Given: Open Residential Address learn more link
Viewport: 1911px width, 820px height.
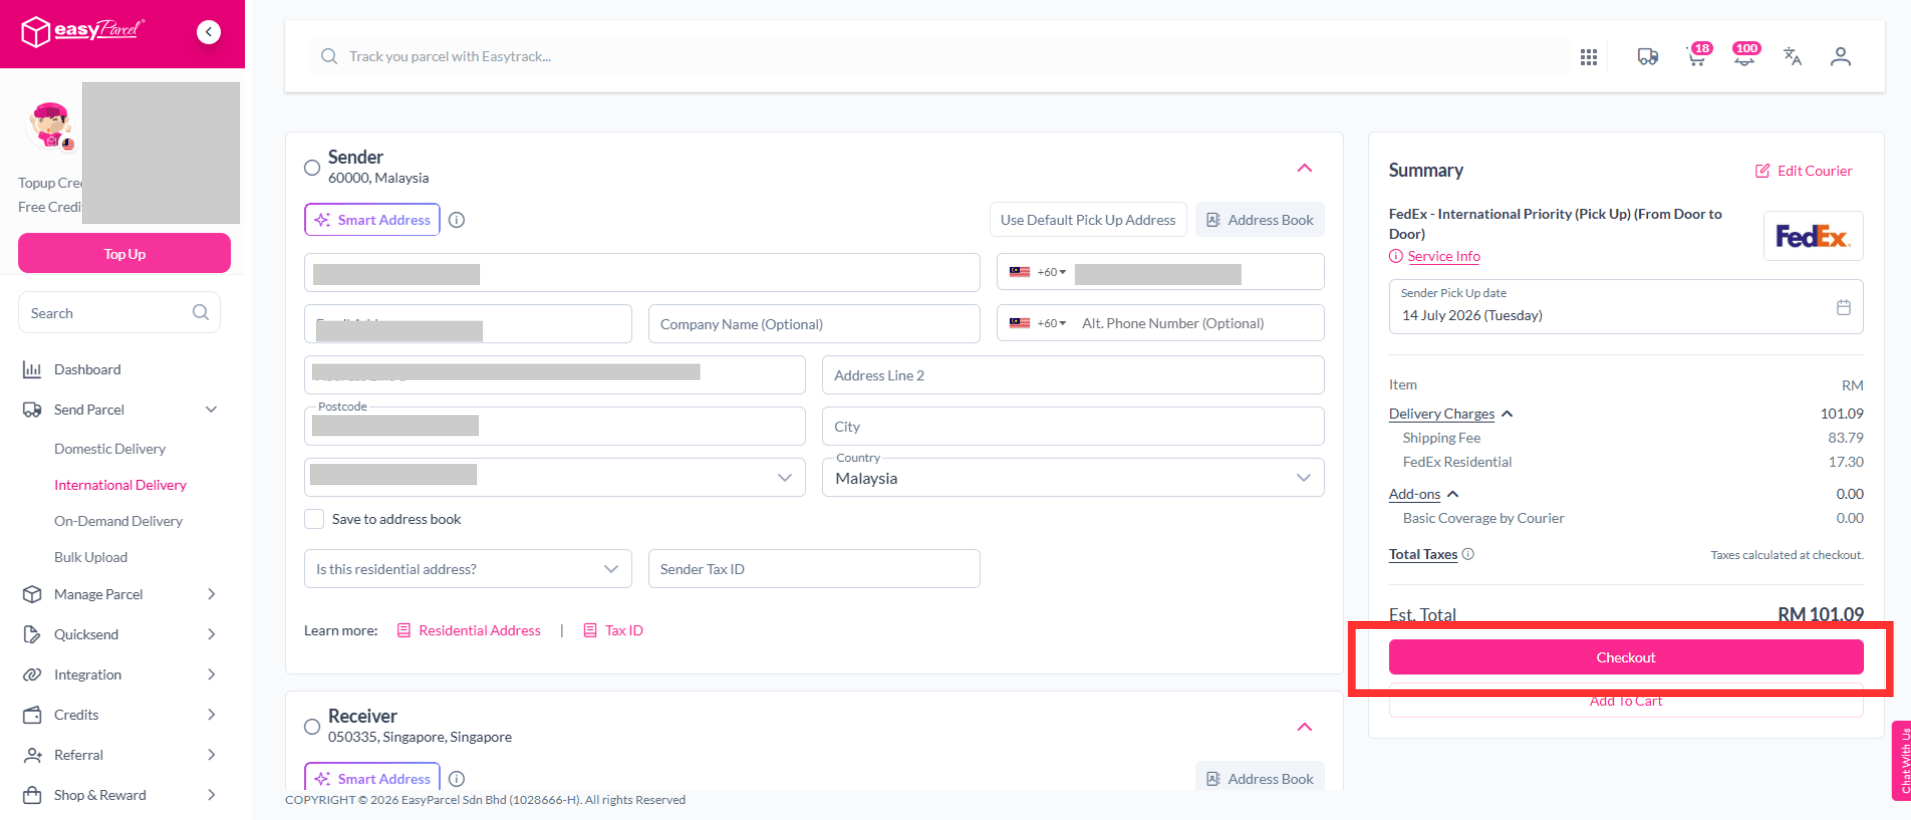Looking at the screenshot, I should coord(469,630).
